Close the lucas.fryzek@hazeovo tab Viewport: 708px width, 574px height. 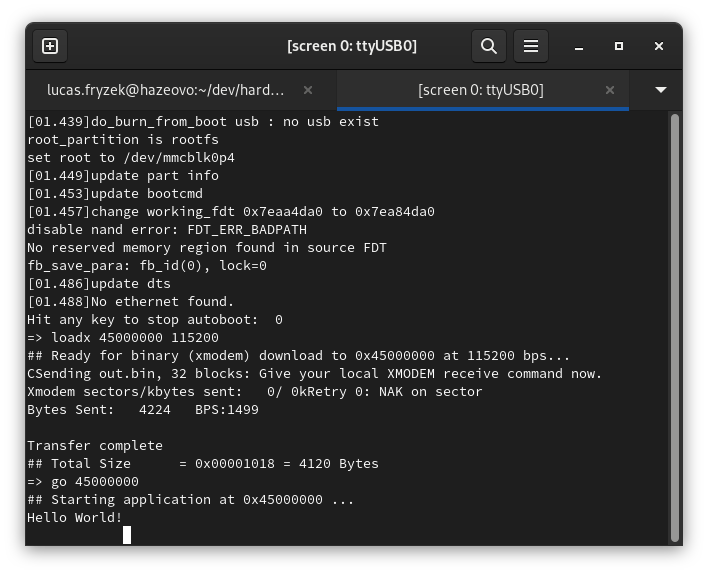[308, 90]
